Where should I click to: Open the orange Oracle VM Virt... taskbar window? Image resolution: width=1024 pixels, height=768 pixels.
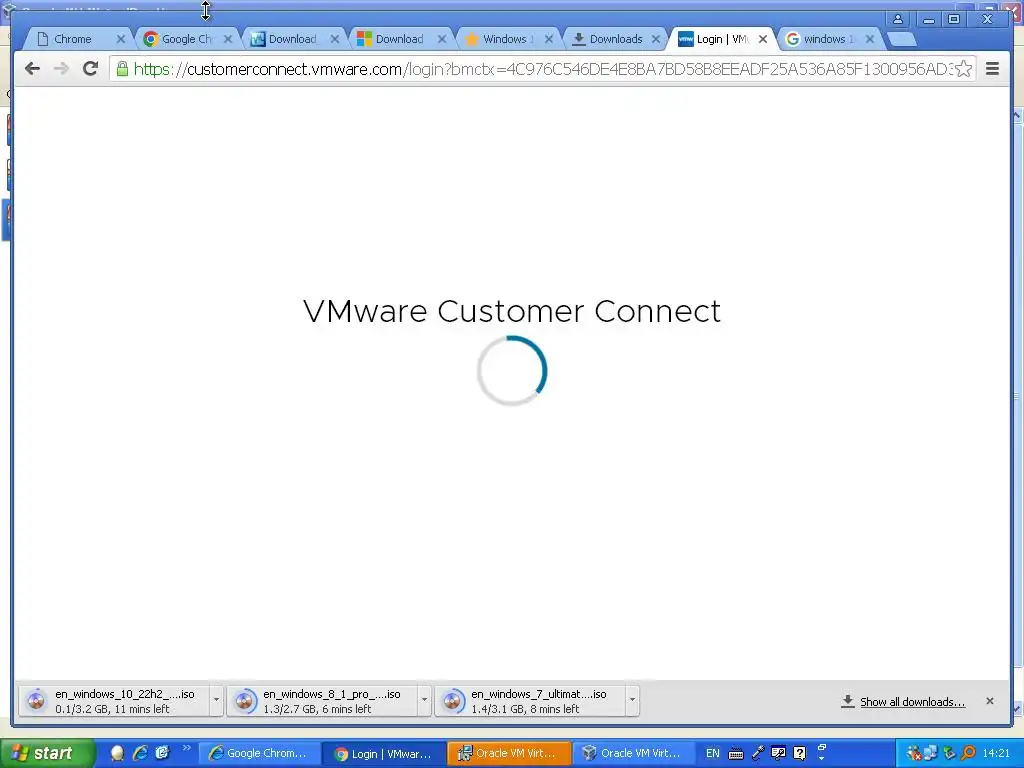click(x=509, y=754)
